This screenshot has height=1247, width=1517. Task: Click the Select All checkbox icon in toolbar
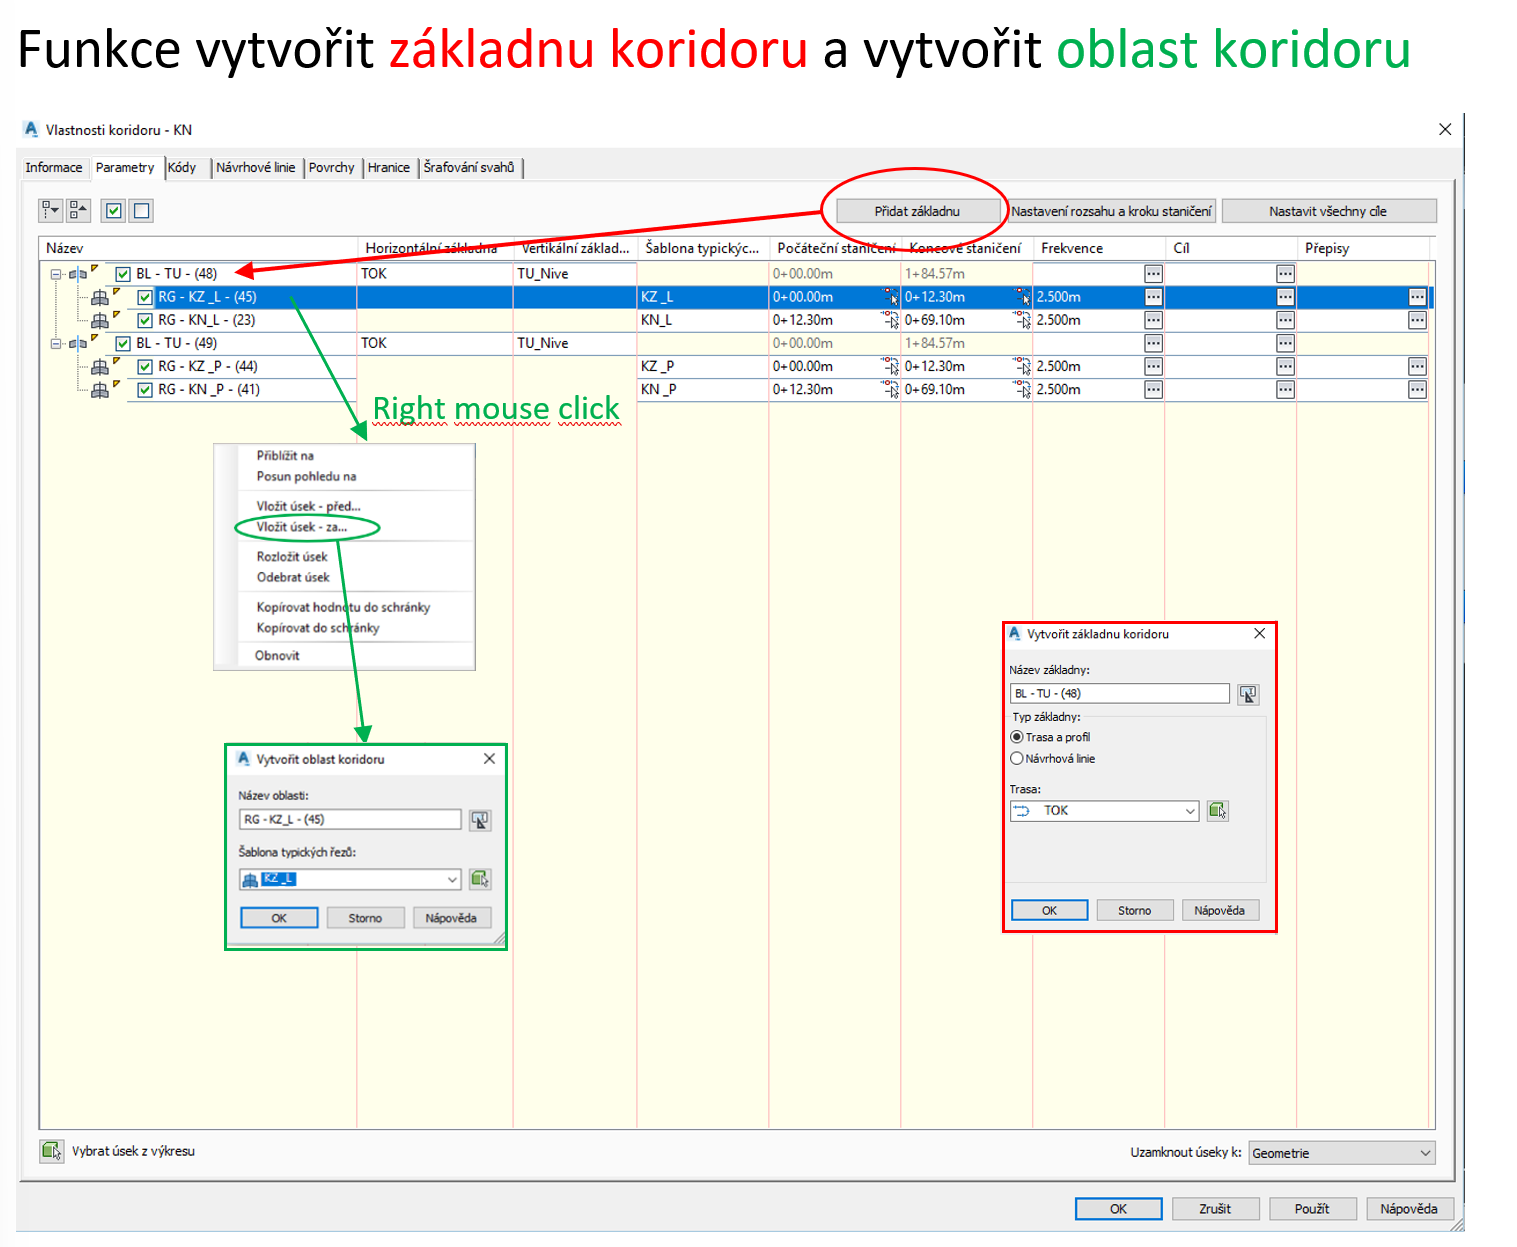113,211
